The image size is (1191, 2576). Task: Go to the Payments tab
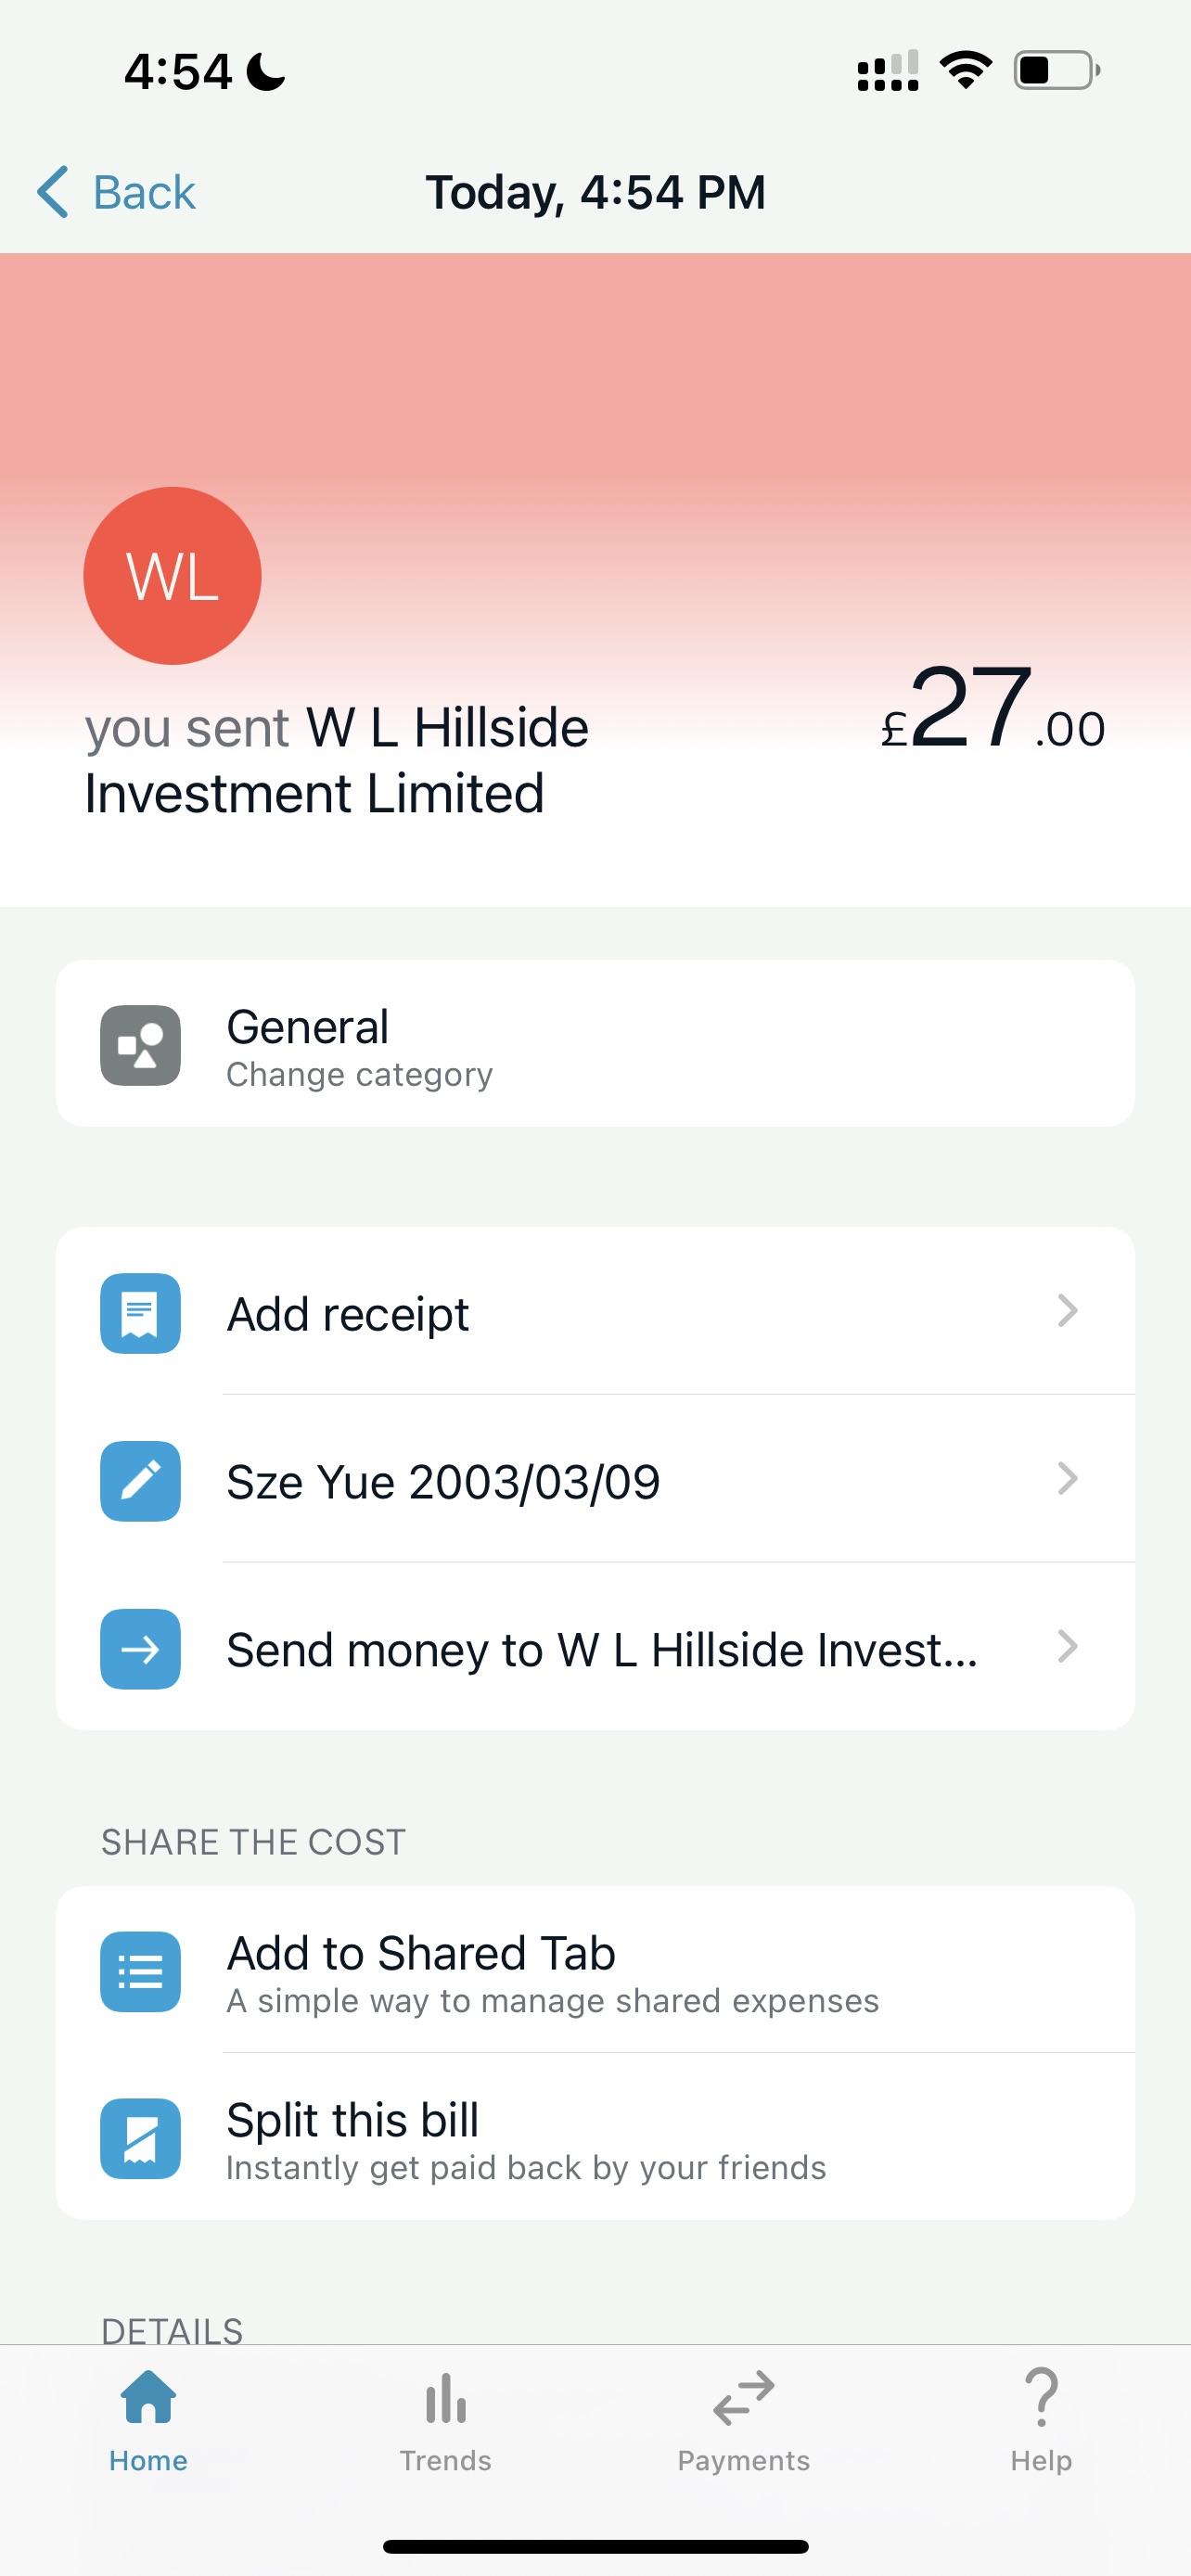pos(743,2418)
